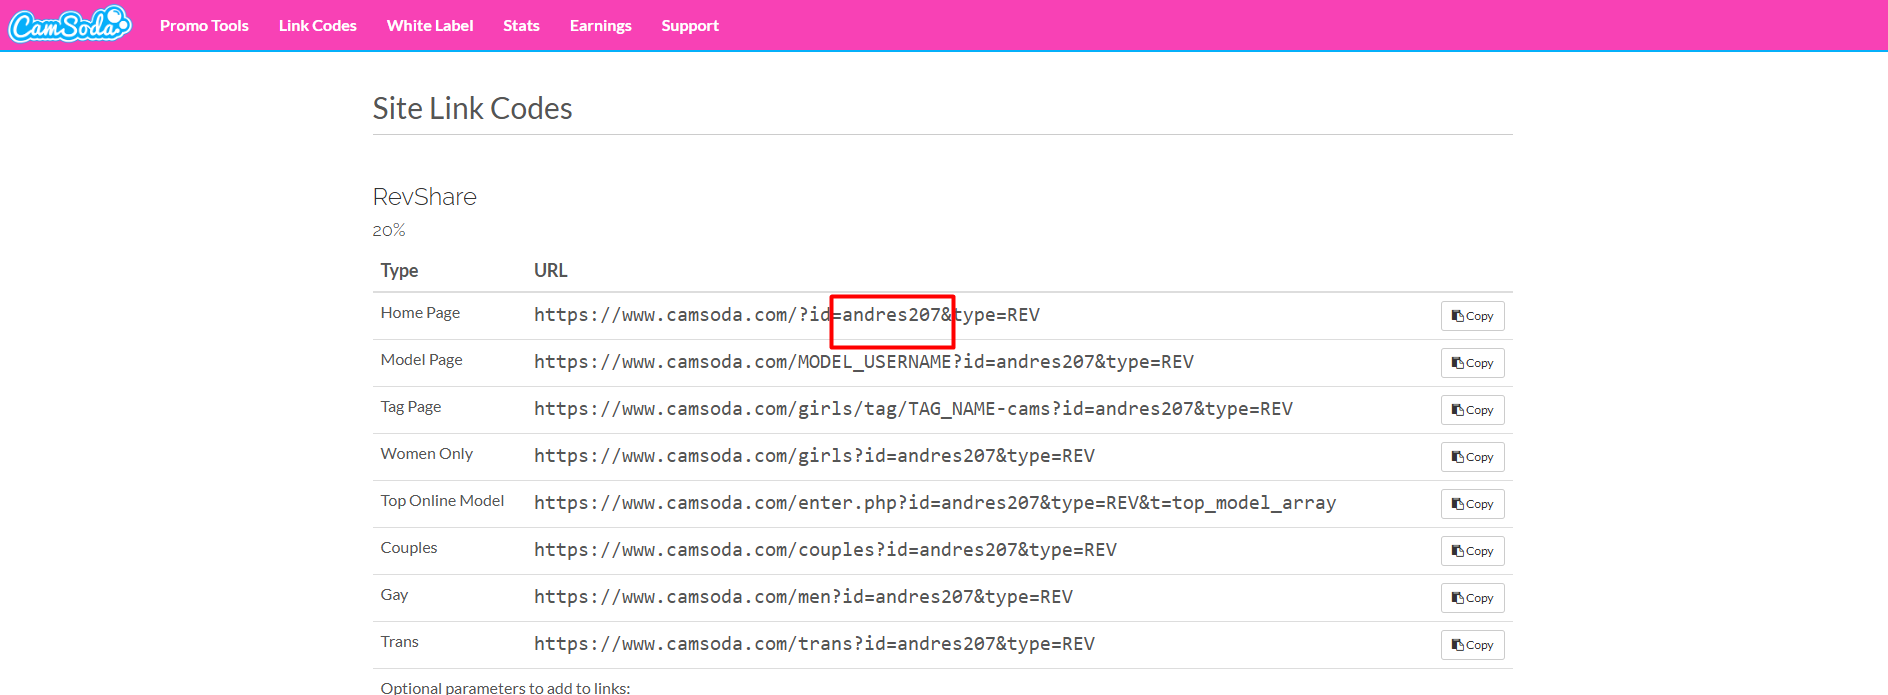Click the Model Page URL text
This screenshot has width=1888, height=695.
click(x=863, y=362)
